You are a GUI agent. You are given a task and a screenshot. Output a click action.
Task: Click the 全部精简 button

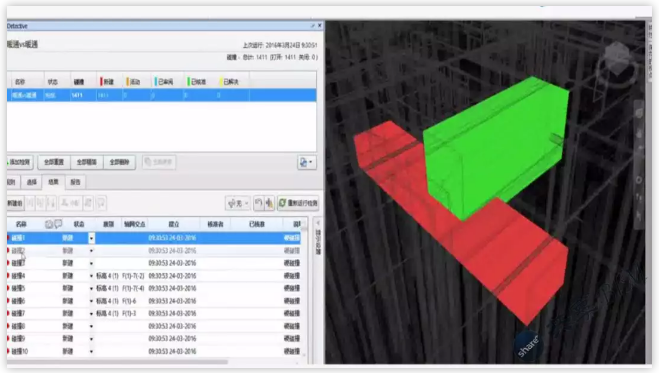[x=87, y=162]
